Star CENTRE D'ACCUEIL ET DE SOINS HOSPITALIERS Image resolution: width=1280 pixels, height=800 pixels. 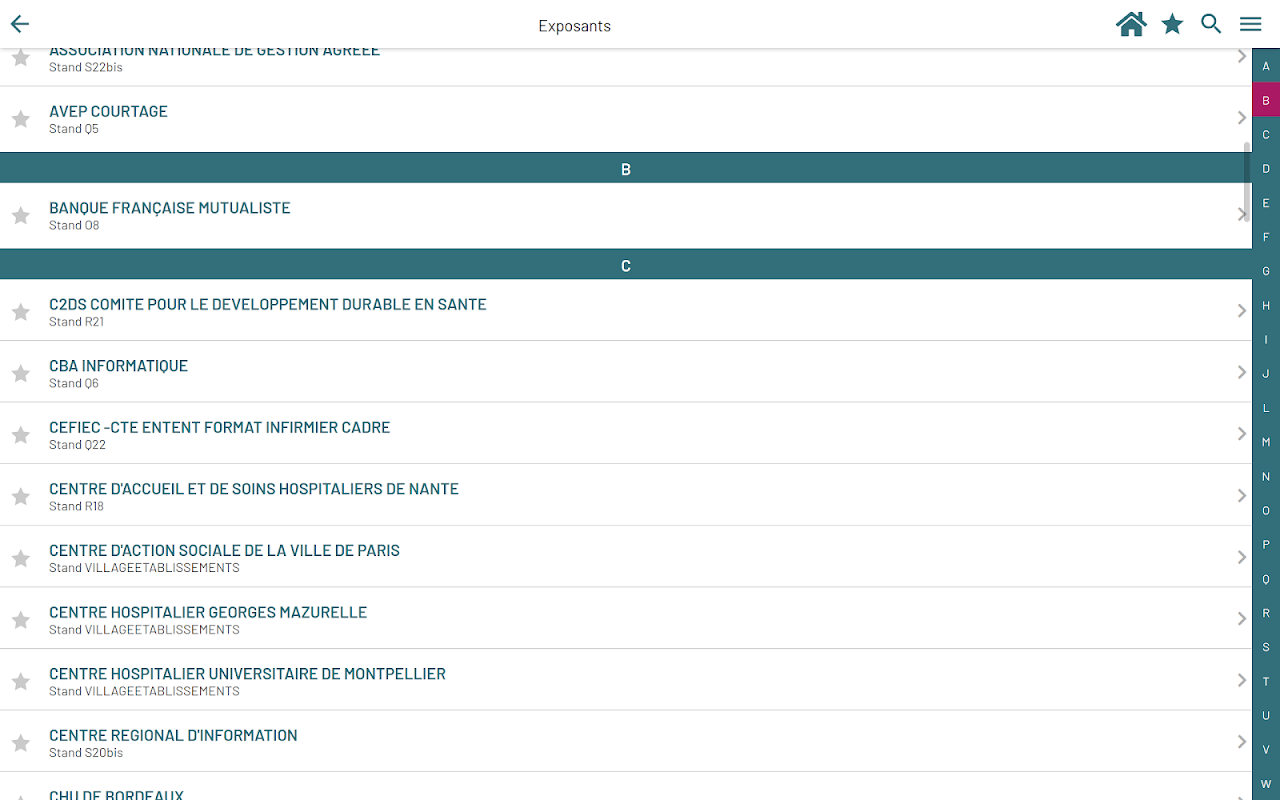click(x=20, y=497)
